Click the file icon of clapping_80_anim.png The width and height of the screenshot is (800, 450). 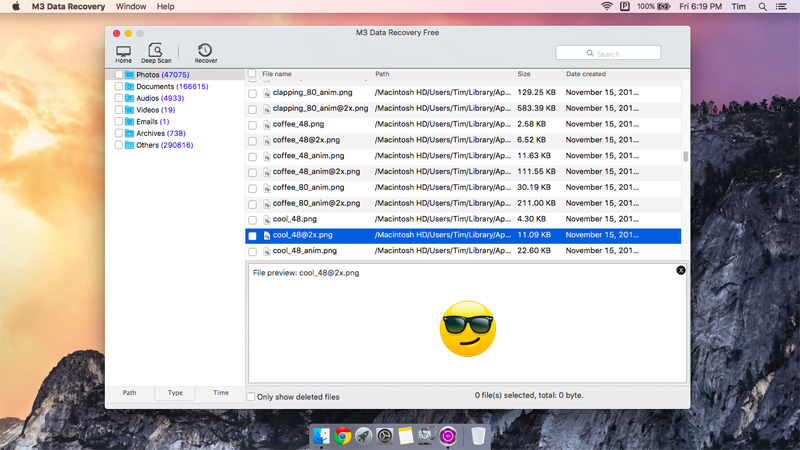coord(266,93)
